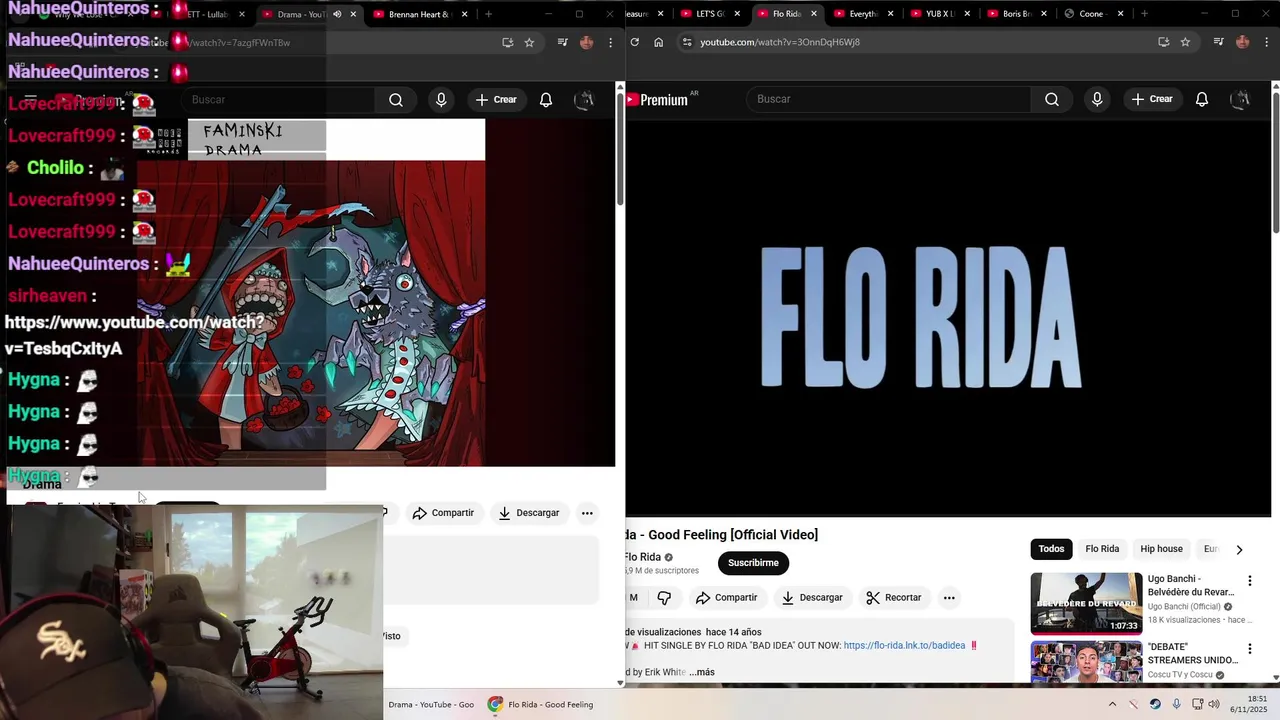Image resolution: width=1280 pixels, height=720 pixels.
Task: Open account avatar in right YouTube window
Action: point(1240,99)
